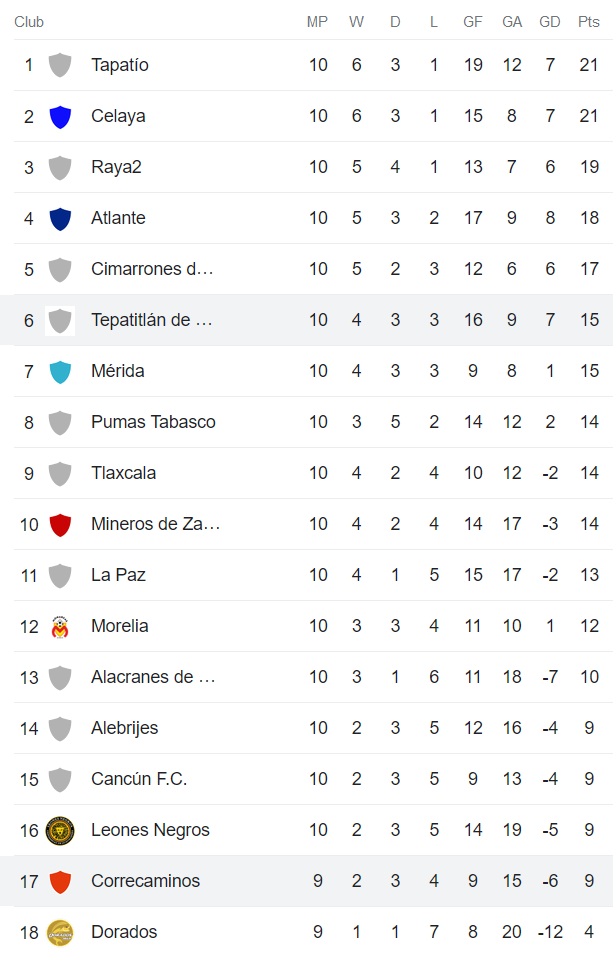Click the Atlante dark blue crest
The width and height of the screenshot is (613, 962).
[60, 218]
